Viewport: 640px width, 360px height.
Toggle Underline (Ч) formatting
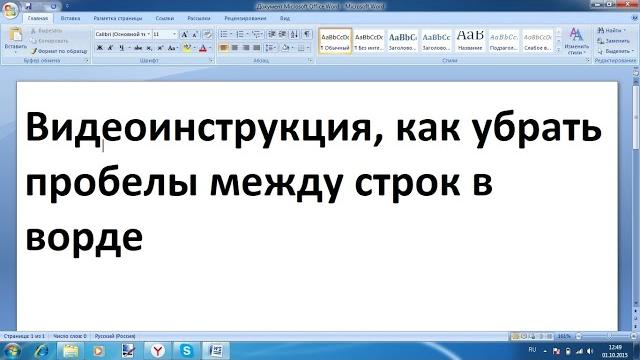click(121, 48)
